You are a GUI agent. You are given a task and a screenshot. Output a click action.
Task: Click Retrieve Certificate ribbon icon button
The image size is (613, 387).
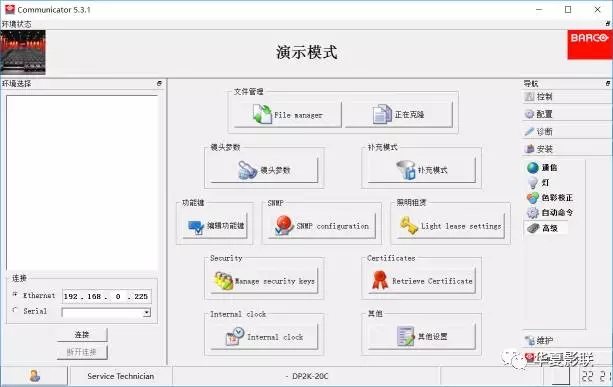pos(421,281)
